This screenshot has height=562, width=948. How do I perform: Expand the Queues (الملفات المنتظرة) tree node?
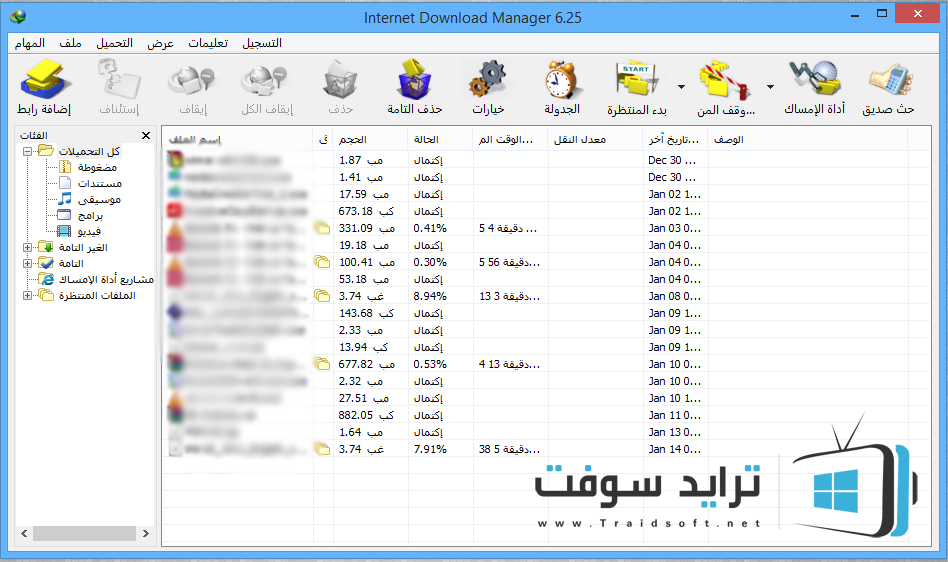coord(27,296)
